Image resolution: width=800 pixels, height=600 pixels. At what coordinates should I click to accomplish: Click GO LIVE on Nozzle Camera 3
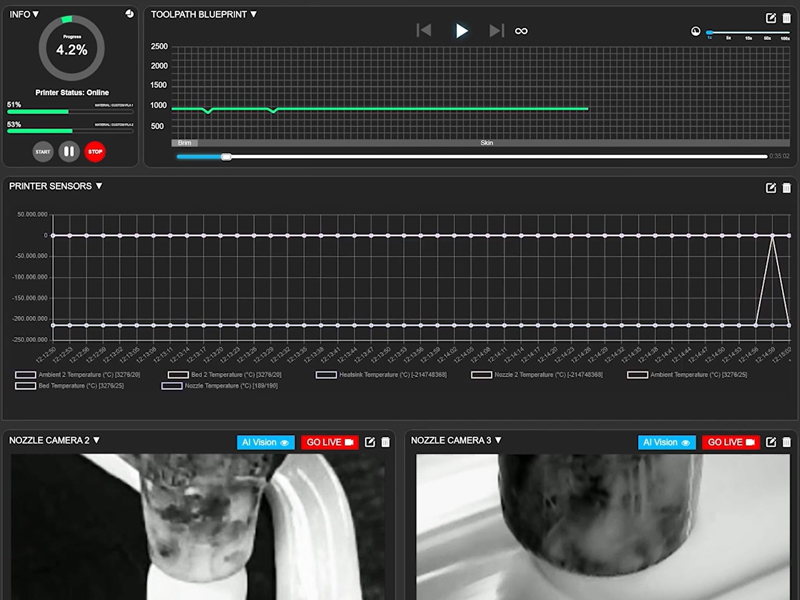(730, 442)
